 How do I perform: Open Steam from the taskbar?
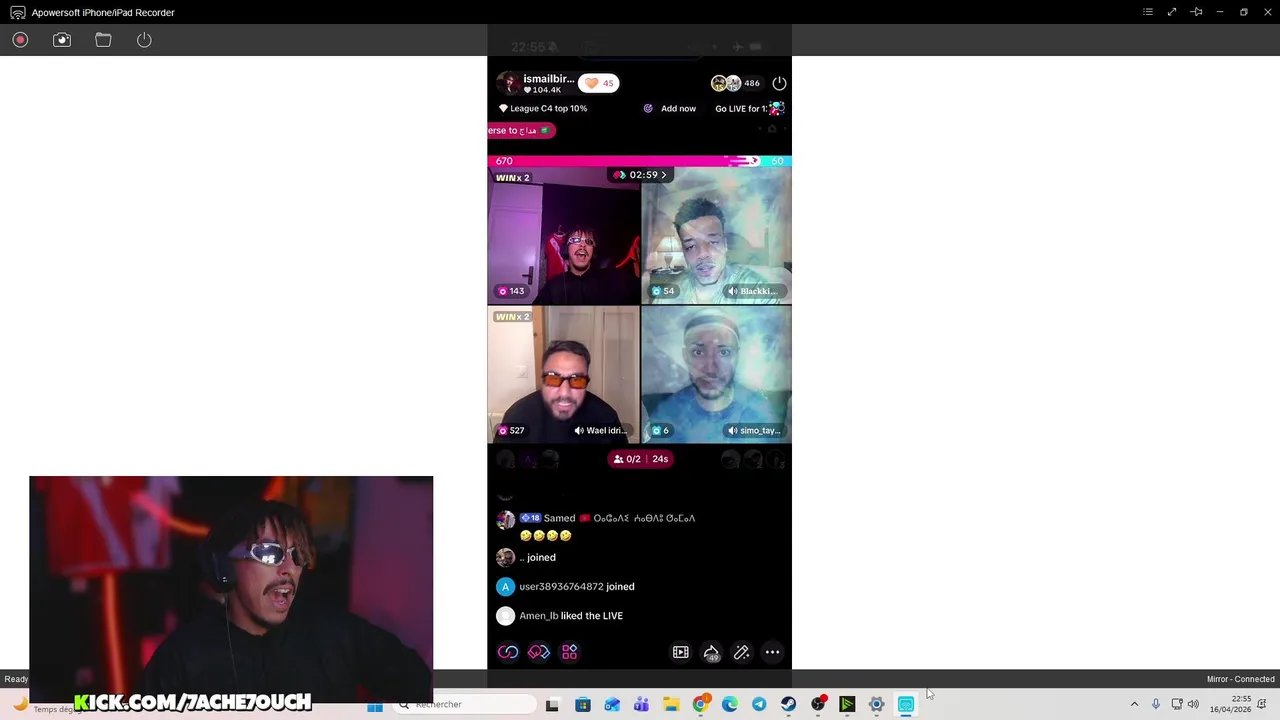tap(788, 705)
